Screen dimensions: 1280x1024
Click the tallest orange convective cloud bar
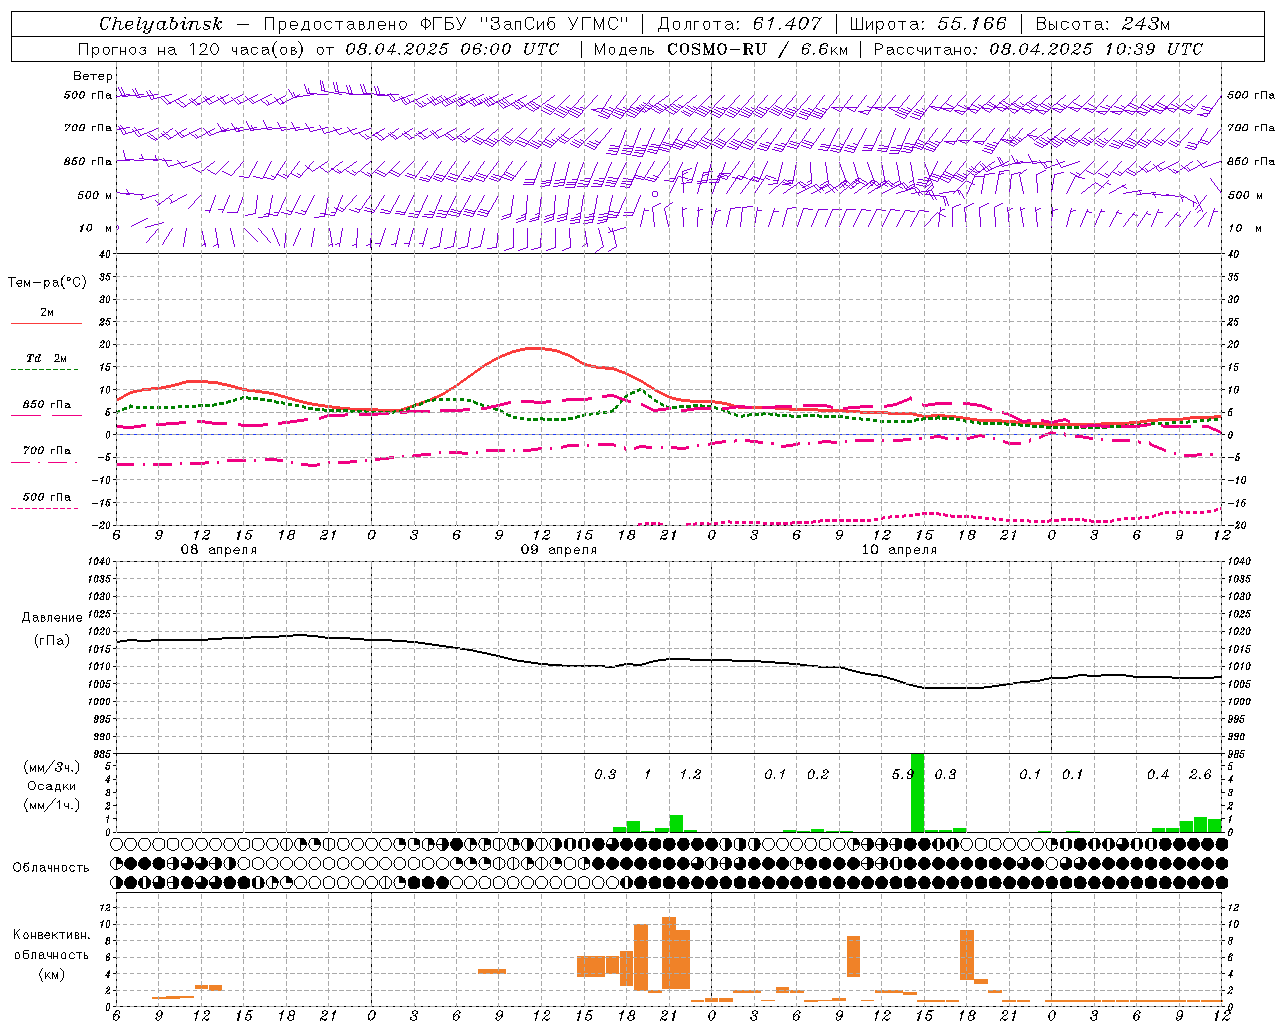(x=669, y=952)
